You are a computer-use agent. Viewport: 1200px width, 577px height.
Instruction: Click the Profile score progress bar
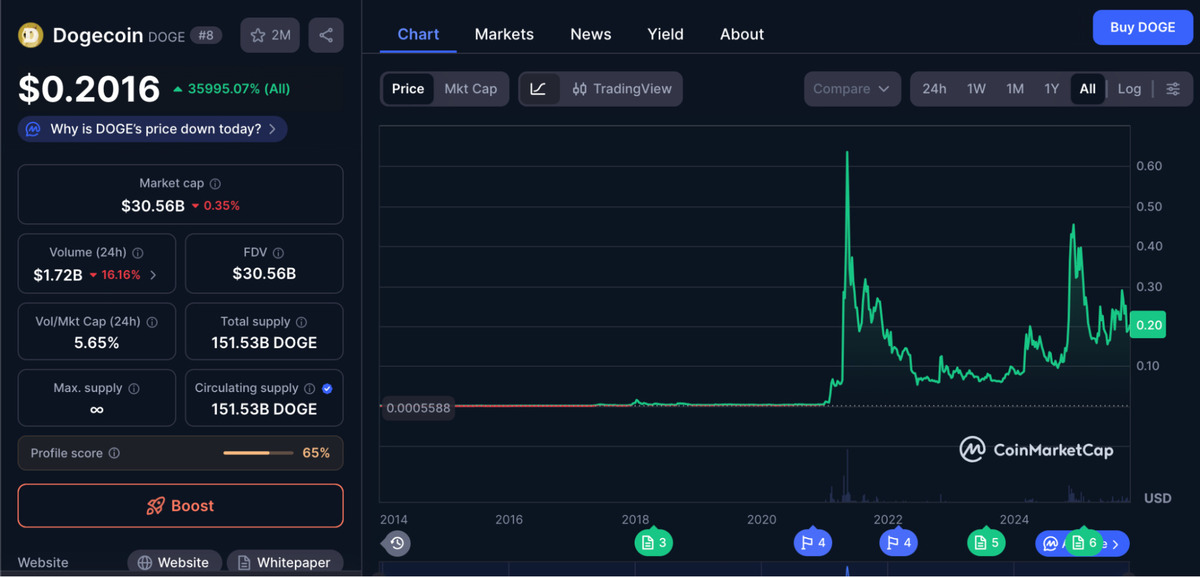click(x=258, y=453)
